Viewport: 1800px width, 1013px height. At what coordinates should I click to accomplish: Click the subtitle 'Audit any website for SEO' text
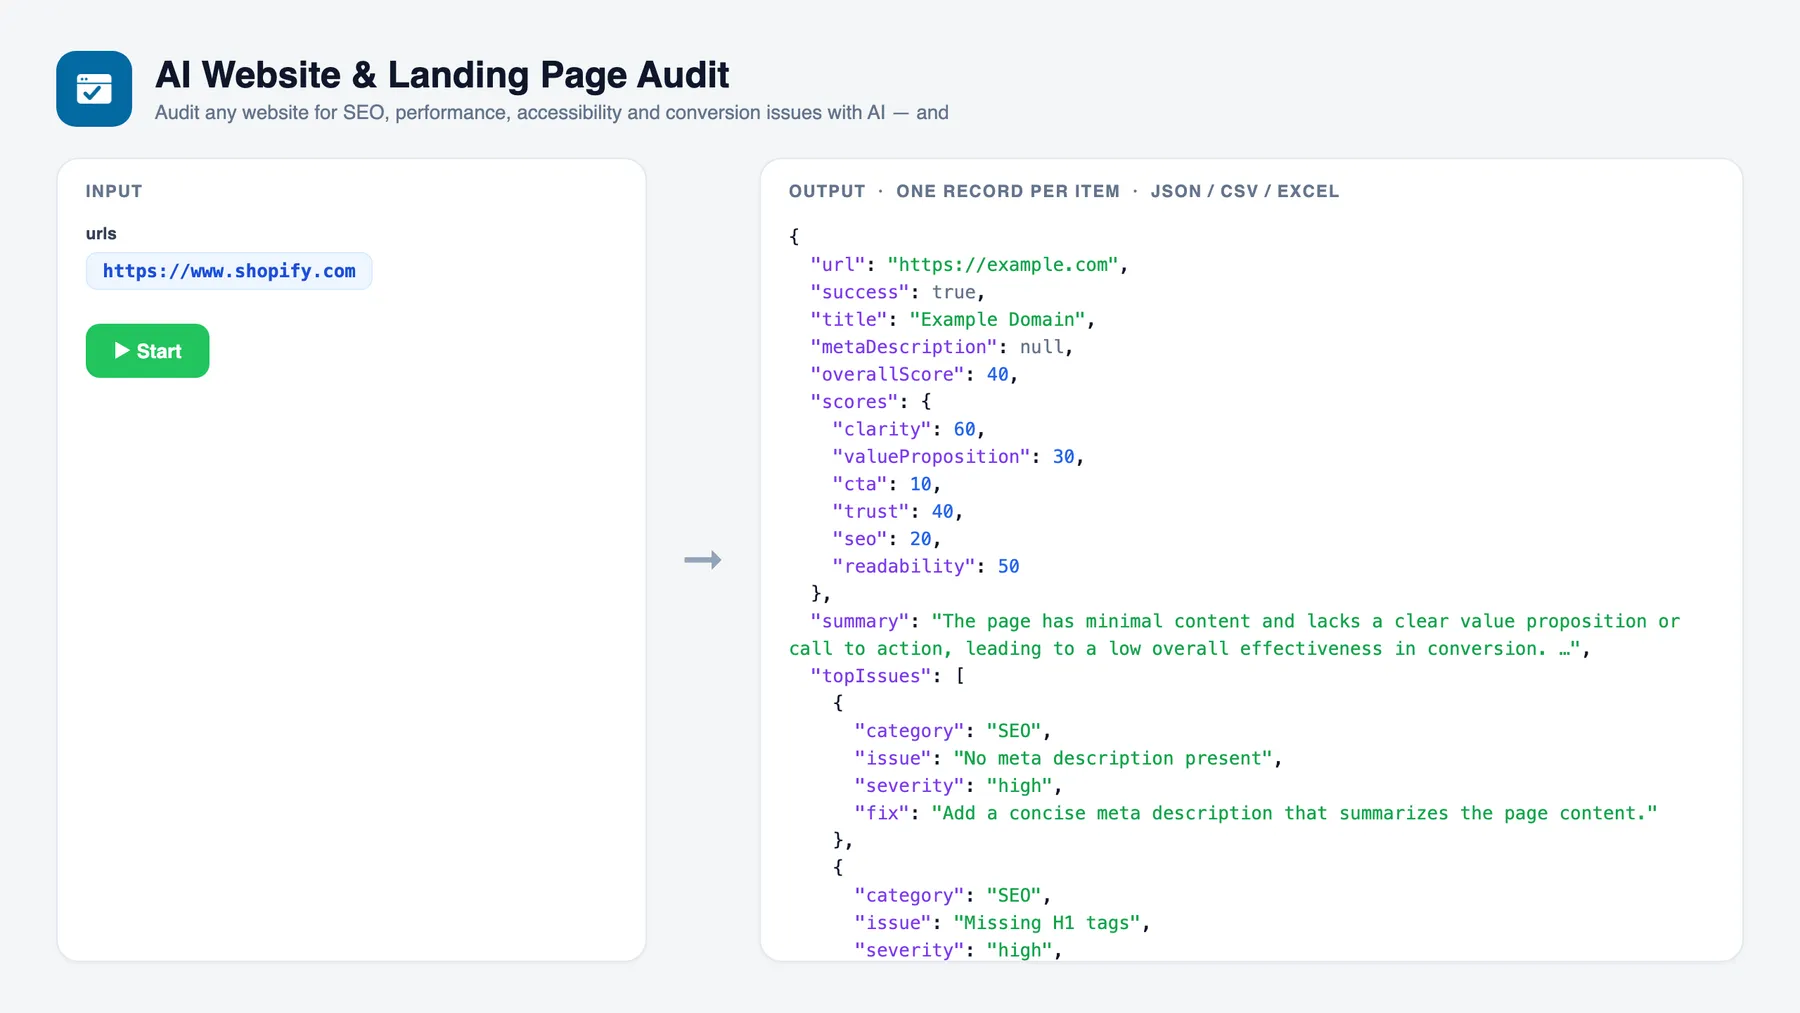click(552, 113)
